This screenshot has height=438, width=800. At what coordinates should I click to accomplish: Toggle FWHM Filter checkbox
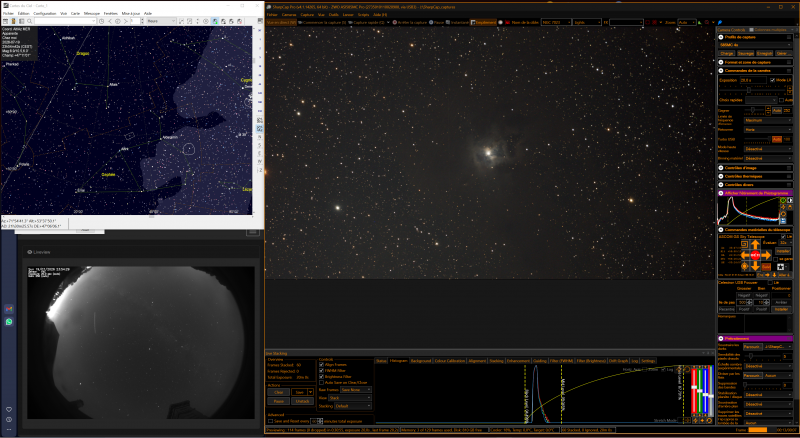click(x=321, y=371)
